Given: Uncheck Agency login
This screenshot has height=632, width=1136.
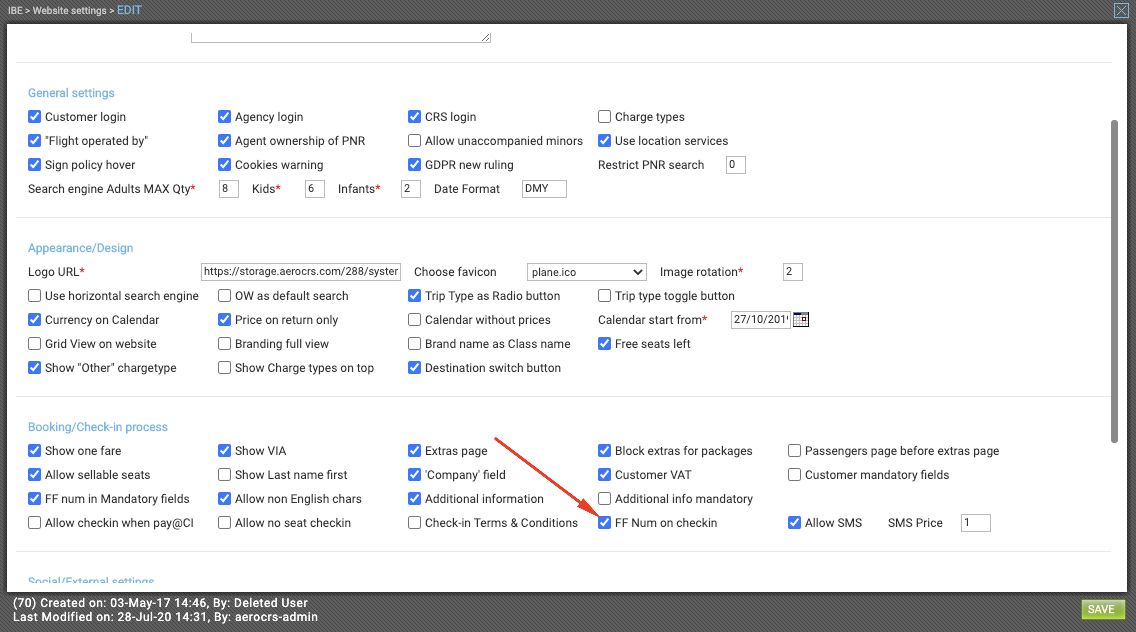Looking at the screenshot, I should click(x=225, y=117).
